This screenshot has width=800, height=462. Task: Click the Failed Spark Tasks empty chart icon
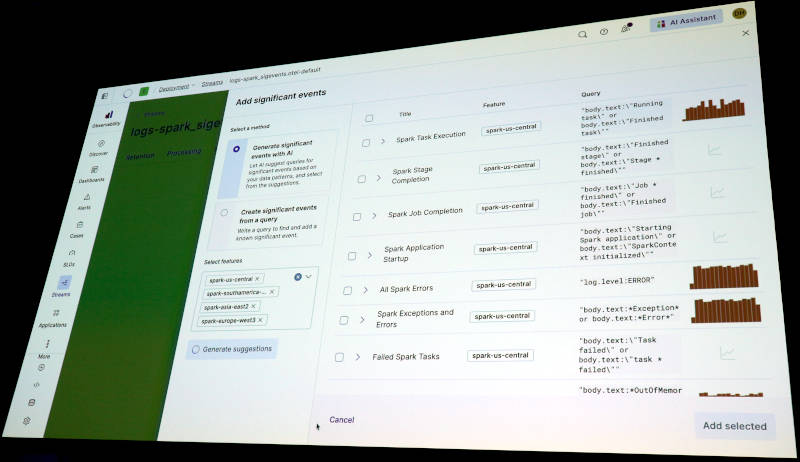(727, 353)
